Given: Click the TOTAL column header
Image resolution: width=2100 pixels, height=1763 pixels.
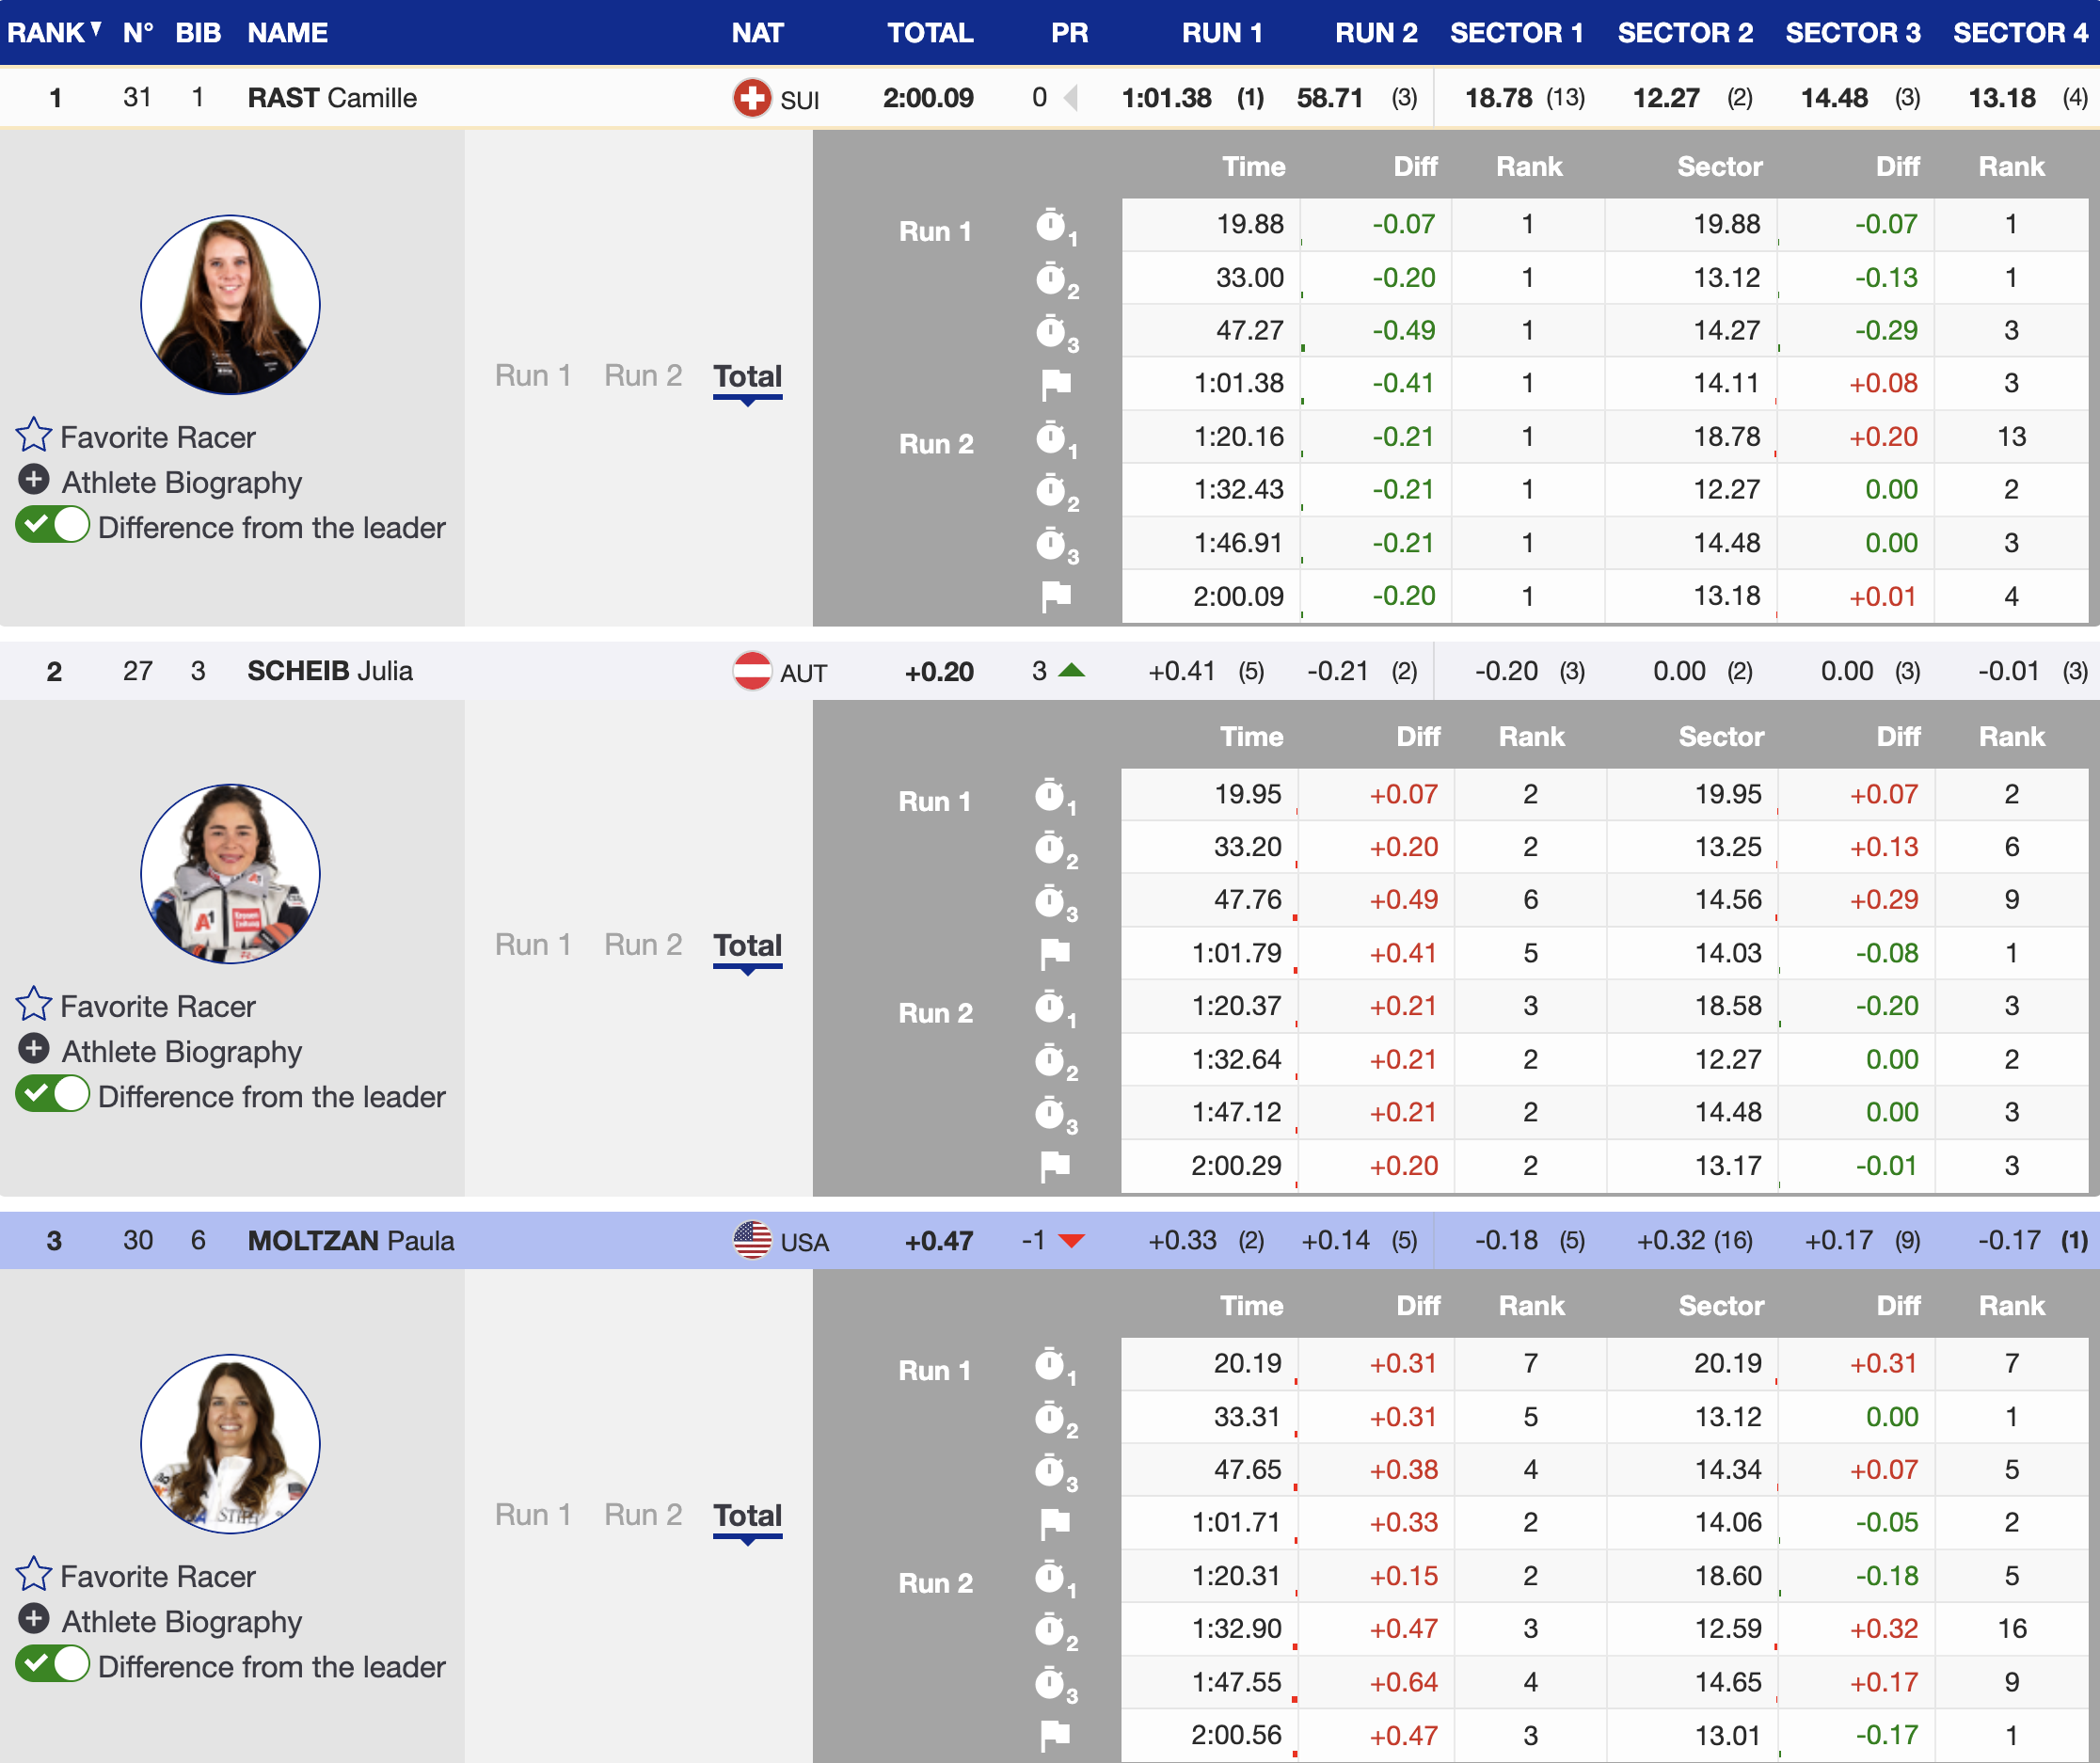Looking at the screenshot, I should (x=930, y=32).
